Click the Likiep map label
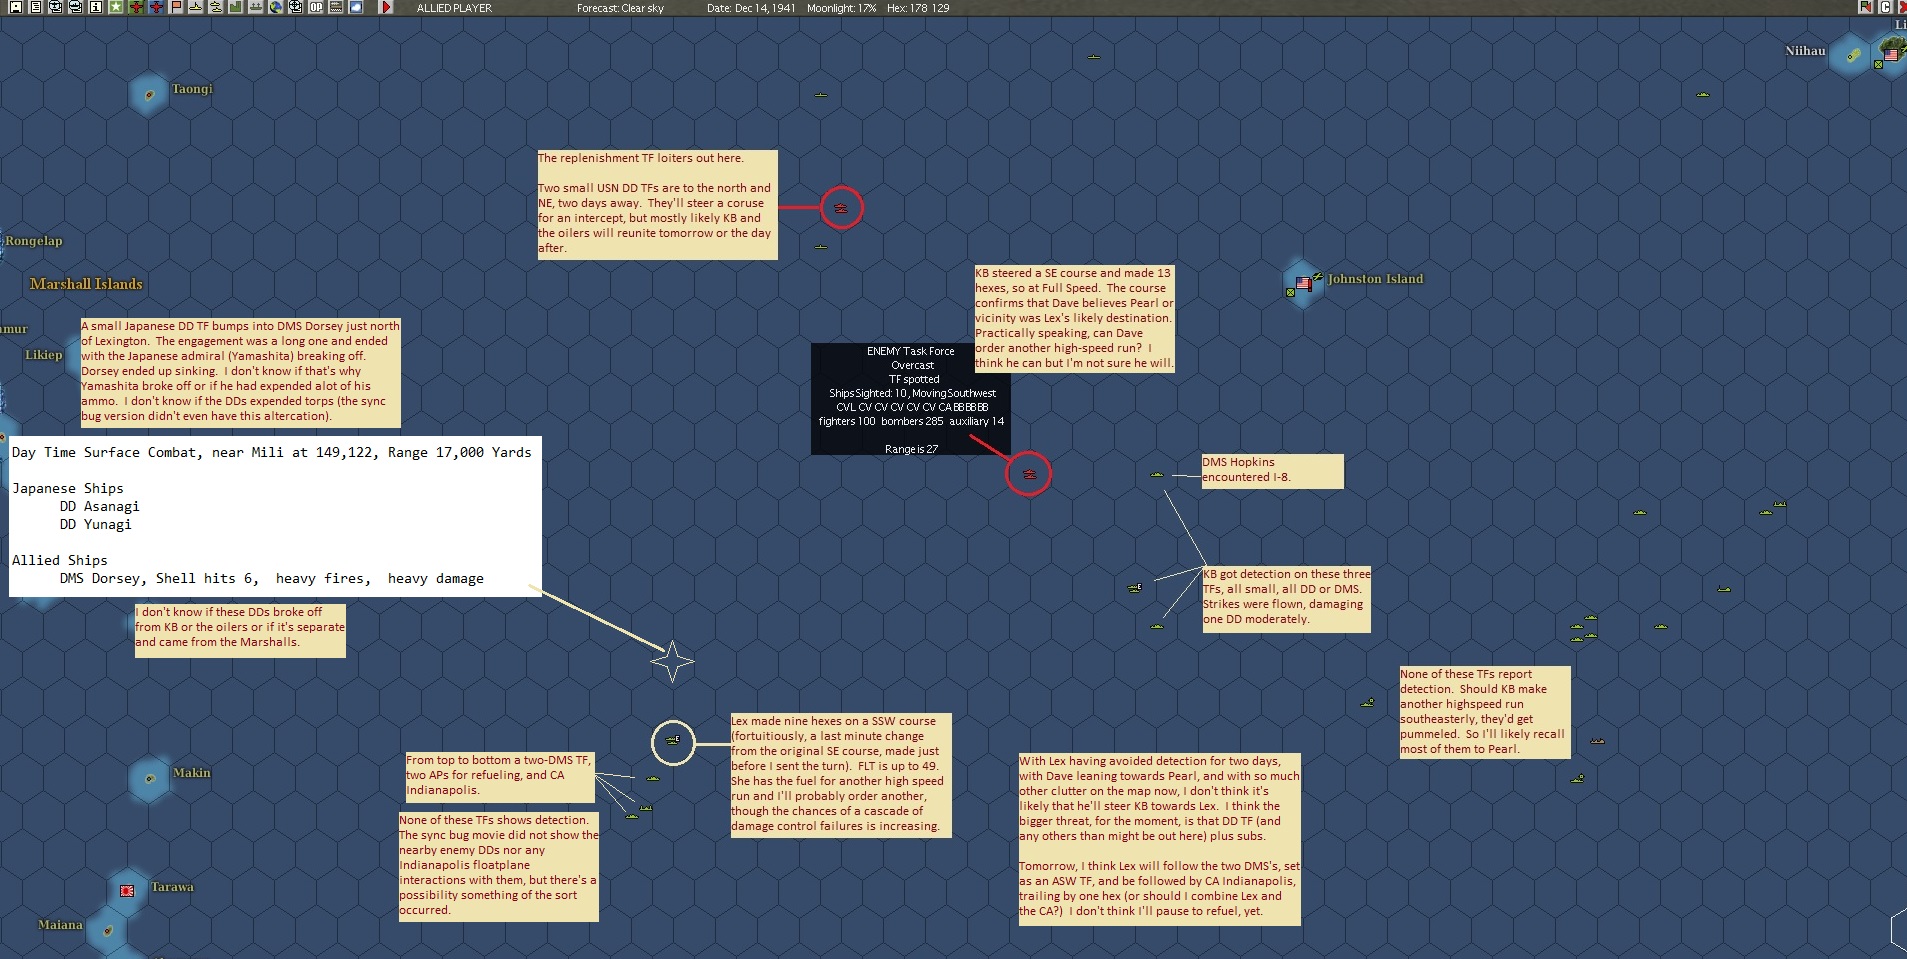1907x959 pixels. [44, 355]
